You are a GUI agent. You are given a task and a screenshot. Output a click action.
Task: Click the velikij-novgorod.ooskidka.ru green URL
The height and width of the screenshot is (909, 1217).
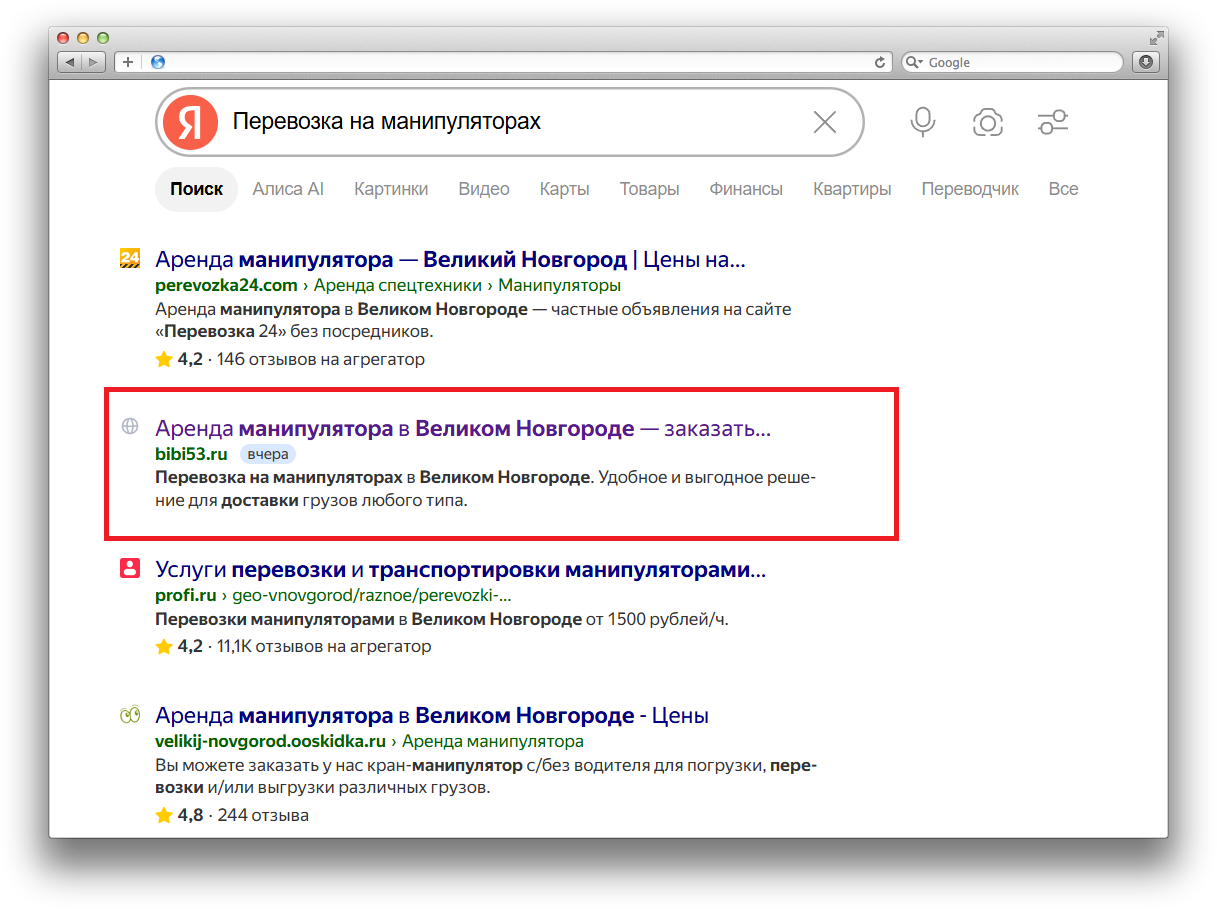pyautogui.click(x=270, y=741)
